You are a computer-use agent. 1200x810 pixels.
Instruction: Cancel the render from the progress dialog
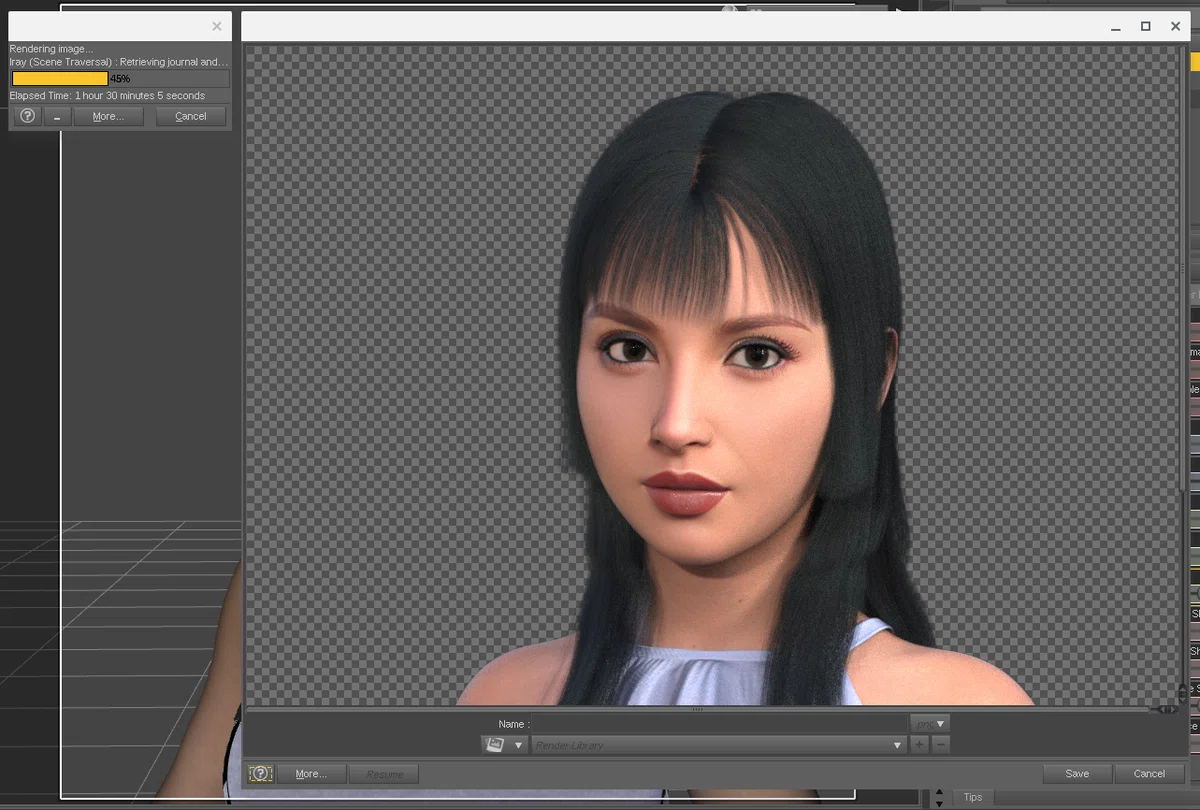pyautogui.click(x=191, y=116)
